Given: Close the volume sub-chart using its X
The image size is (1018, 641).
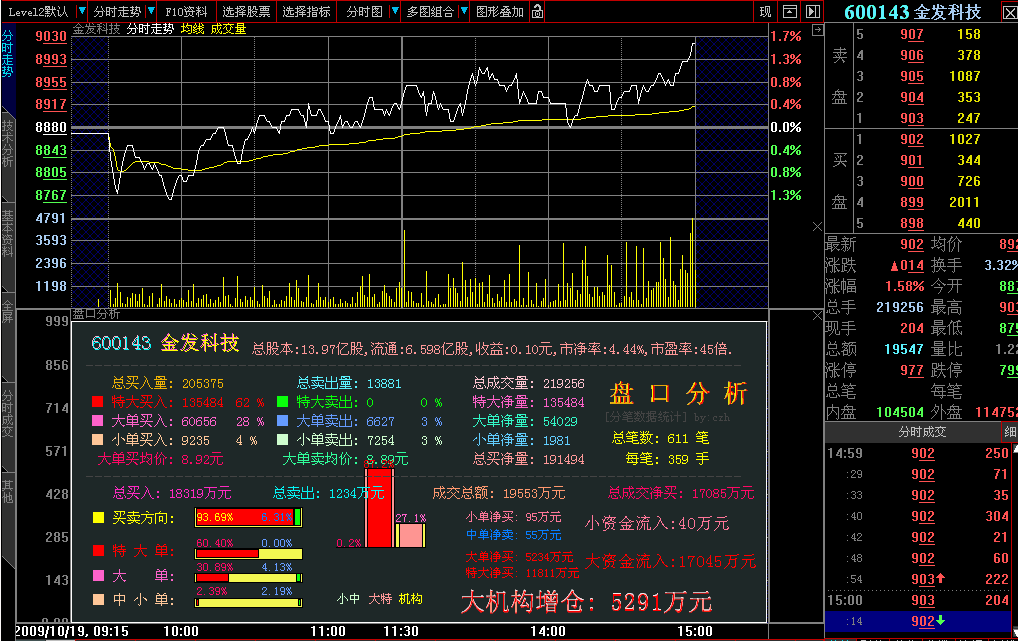Looking at the screenshot, I should (x=817, y=226).
